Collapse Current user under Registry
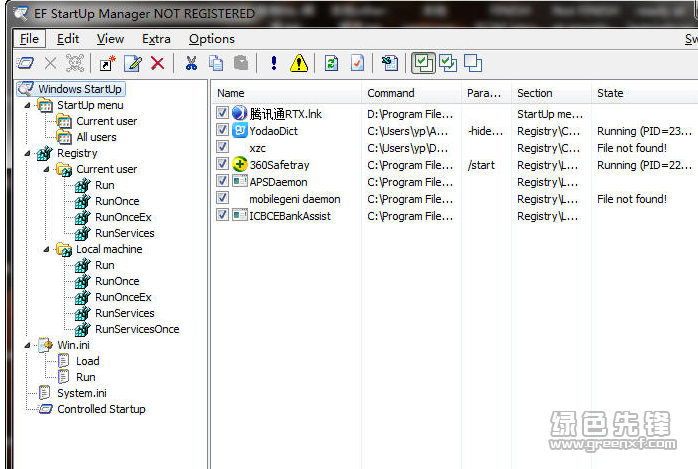Screen dimensions: 698x469 point(46,170)
